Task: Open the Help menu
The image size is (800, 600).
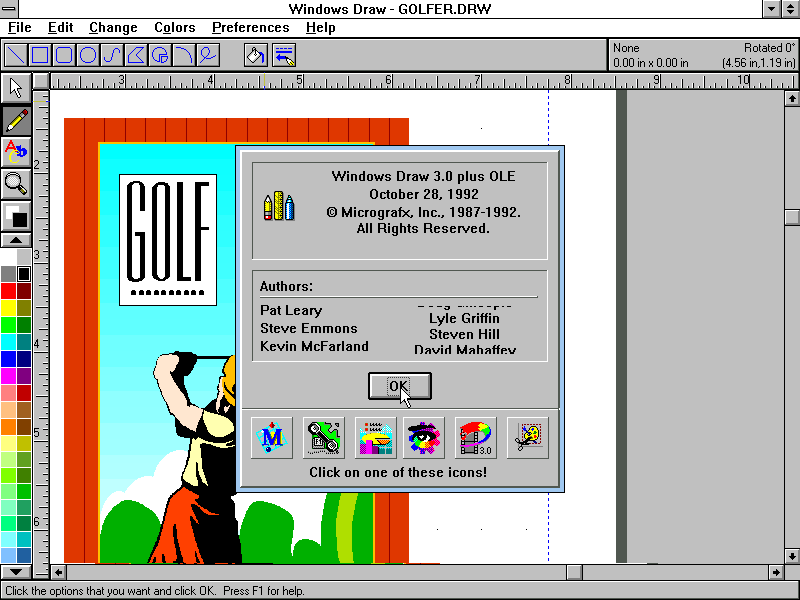Action: tap(320, 28)
